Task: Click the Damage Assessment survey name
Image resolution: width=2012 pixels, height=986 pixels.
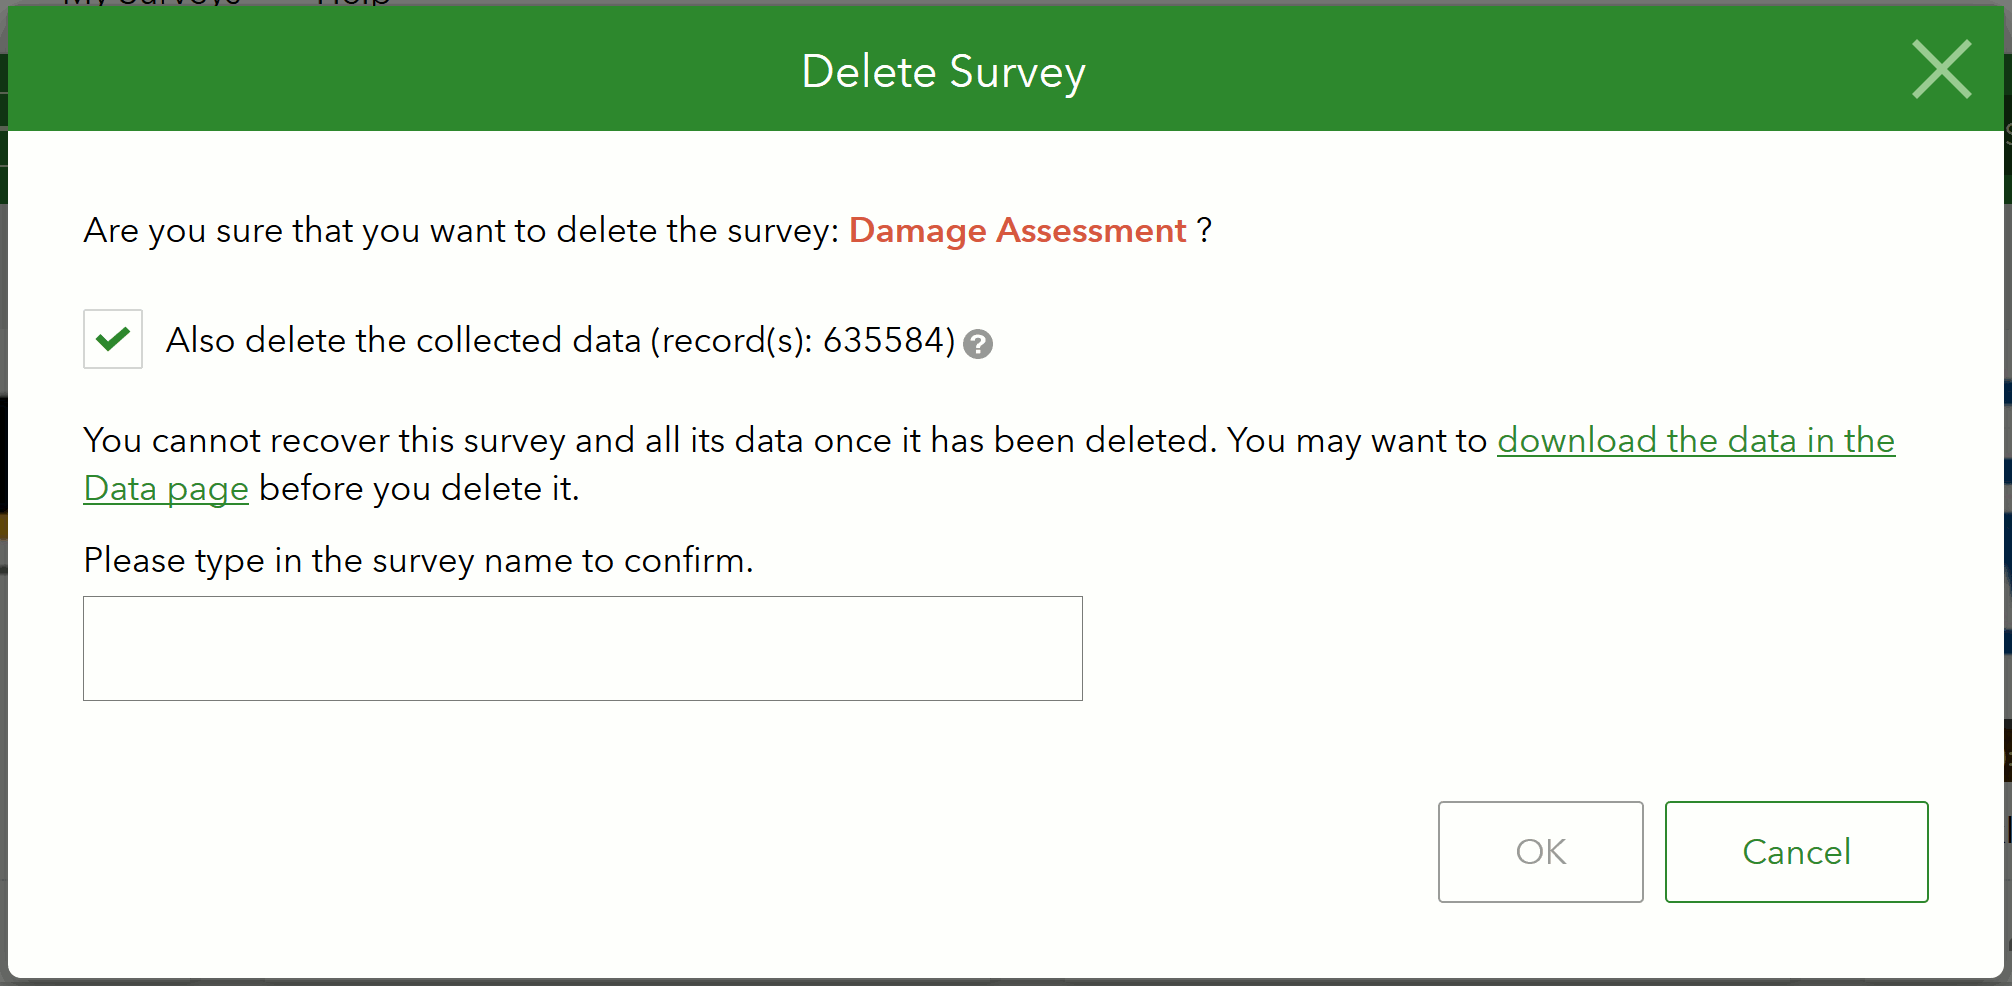Action: [x=1017, y=230]
